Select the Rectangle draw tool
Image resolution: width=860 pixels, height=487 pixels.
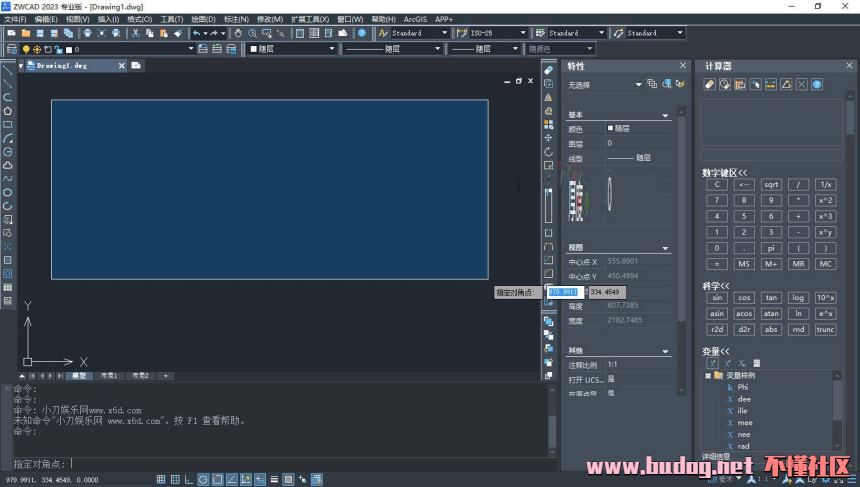pyautogui.click(x=8, y=124)
